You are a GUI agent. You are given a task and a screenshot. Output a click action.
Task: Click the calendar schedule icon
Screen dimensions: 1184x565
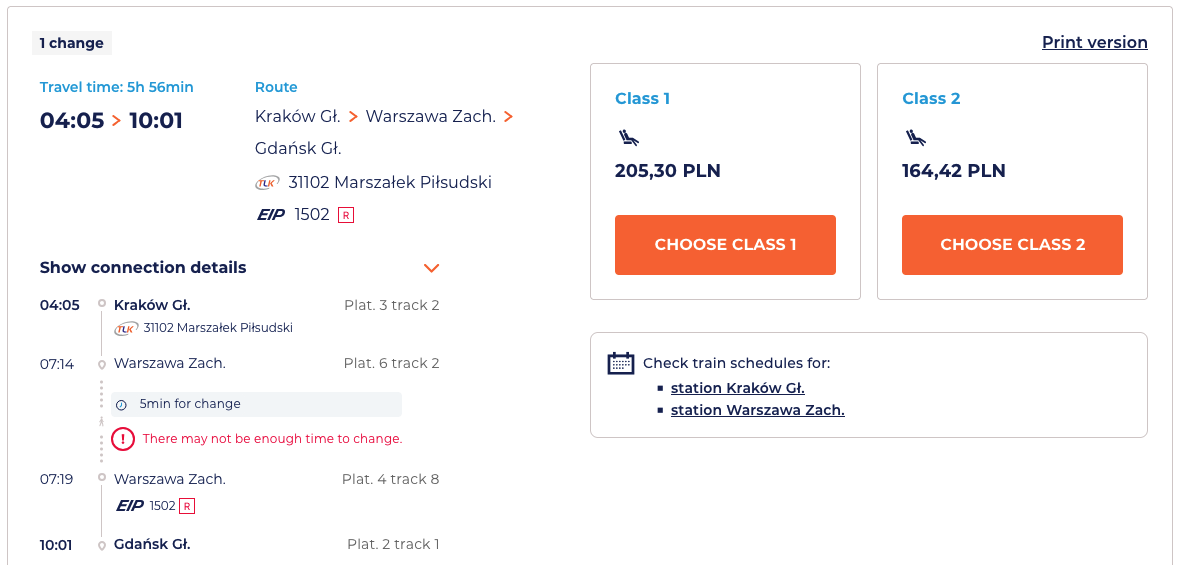pyautogui.click(x=621, y=363)
